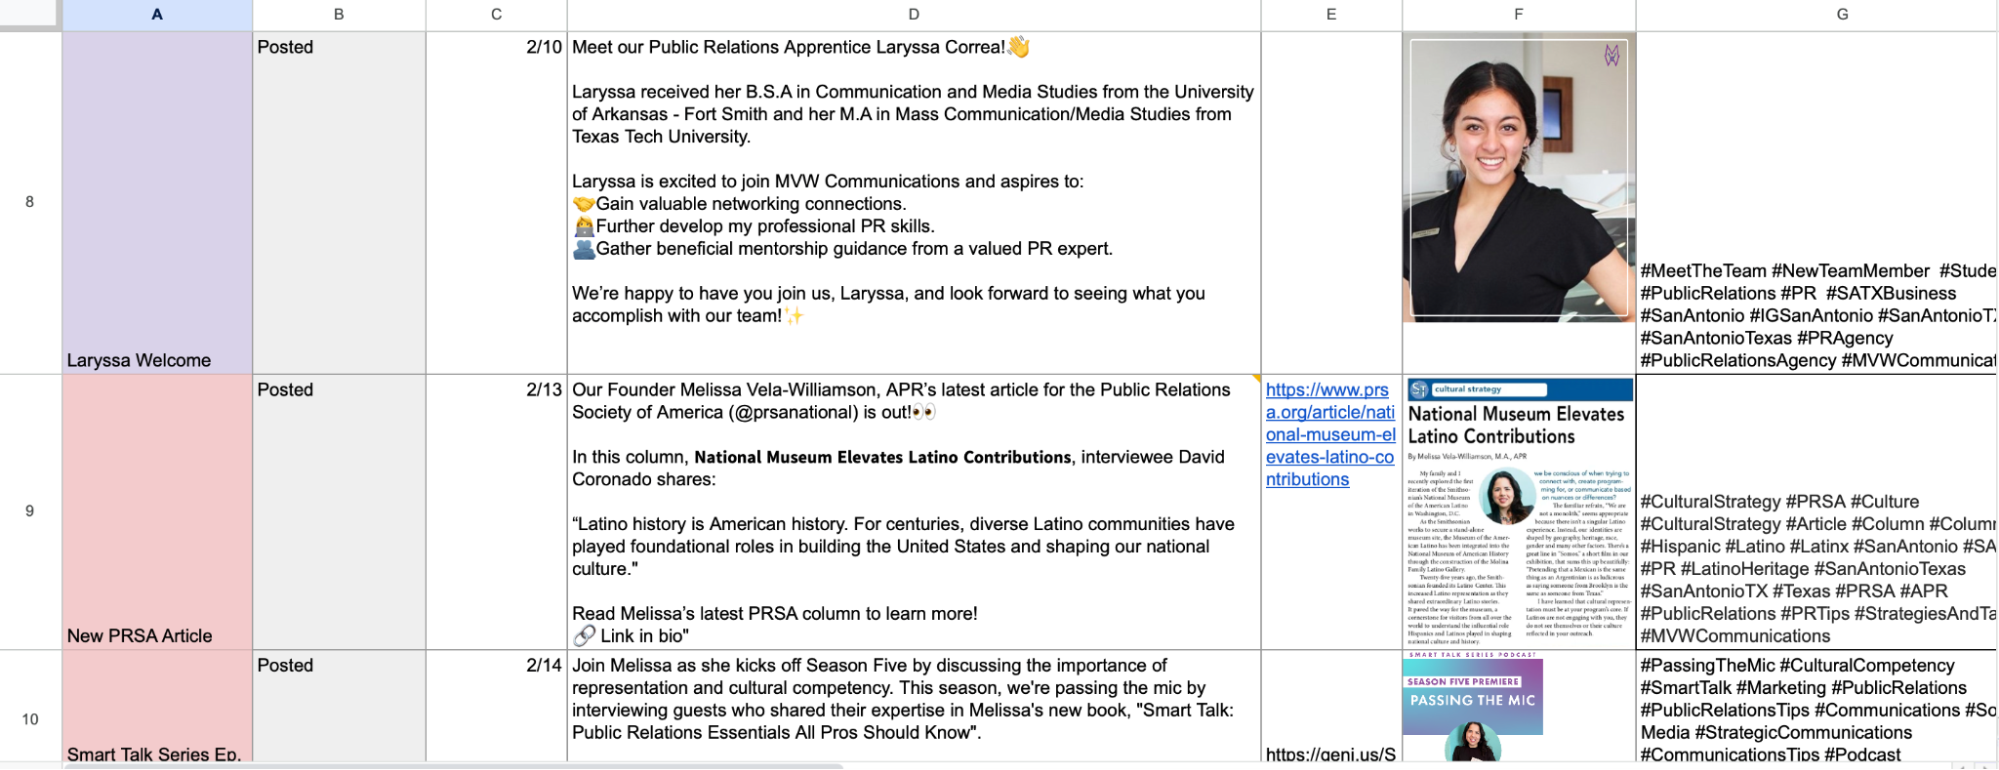Select column A header
The width and height of the screenshot is (1999, 770).
(x=157, y=14)
